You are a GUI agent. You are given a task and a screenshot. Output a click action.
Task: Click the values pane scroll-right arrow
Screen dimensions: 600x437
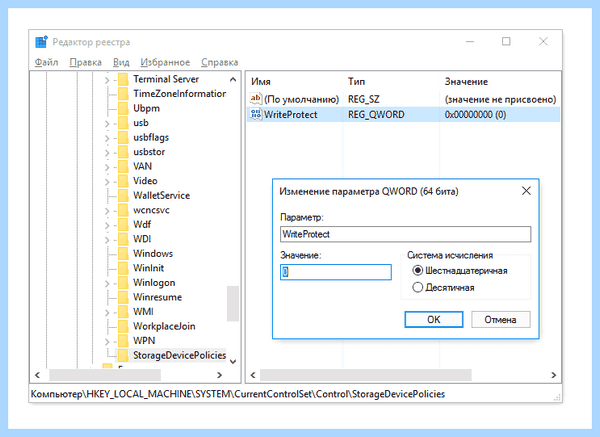553,375
